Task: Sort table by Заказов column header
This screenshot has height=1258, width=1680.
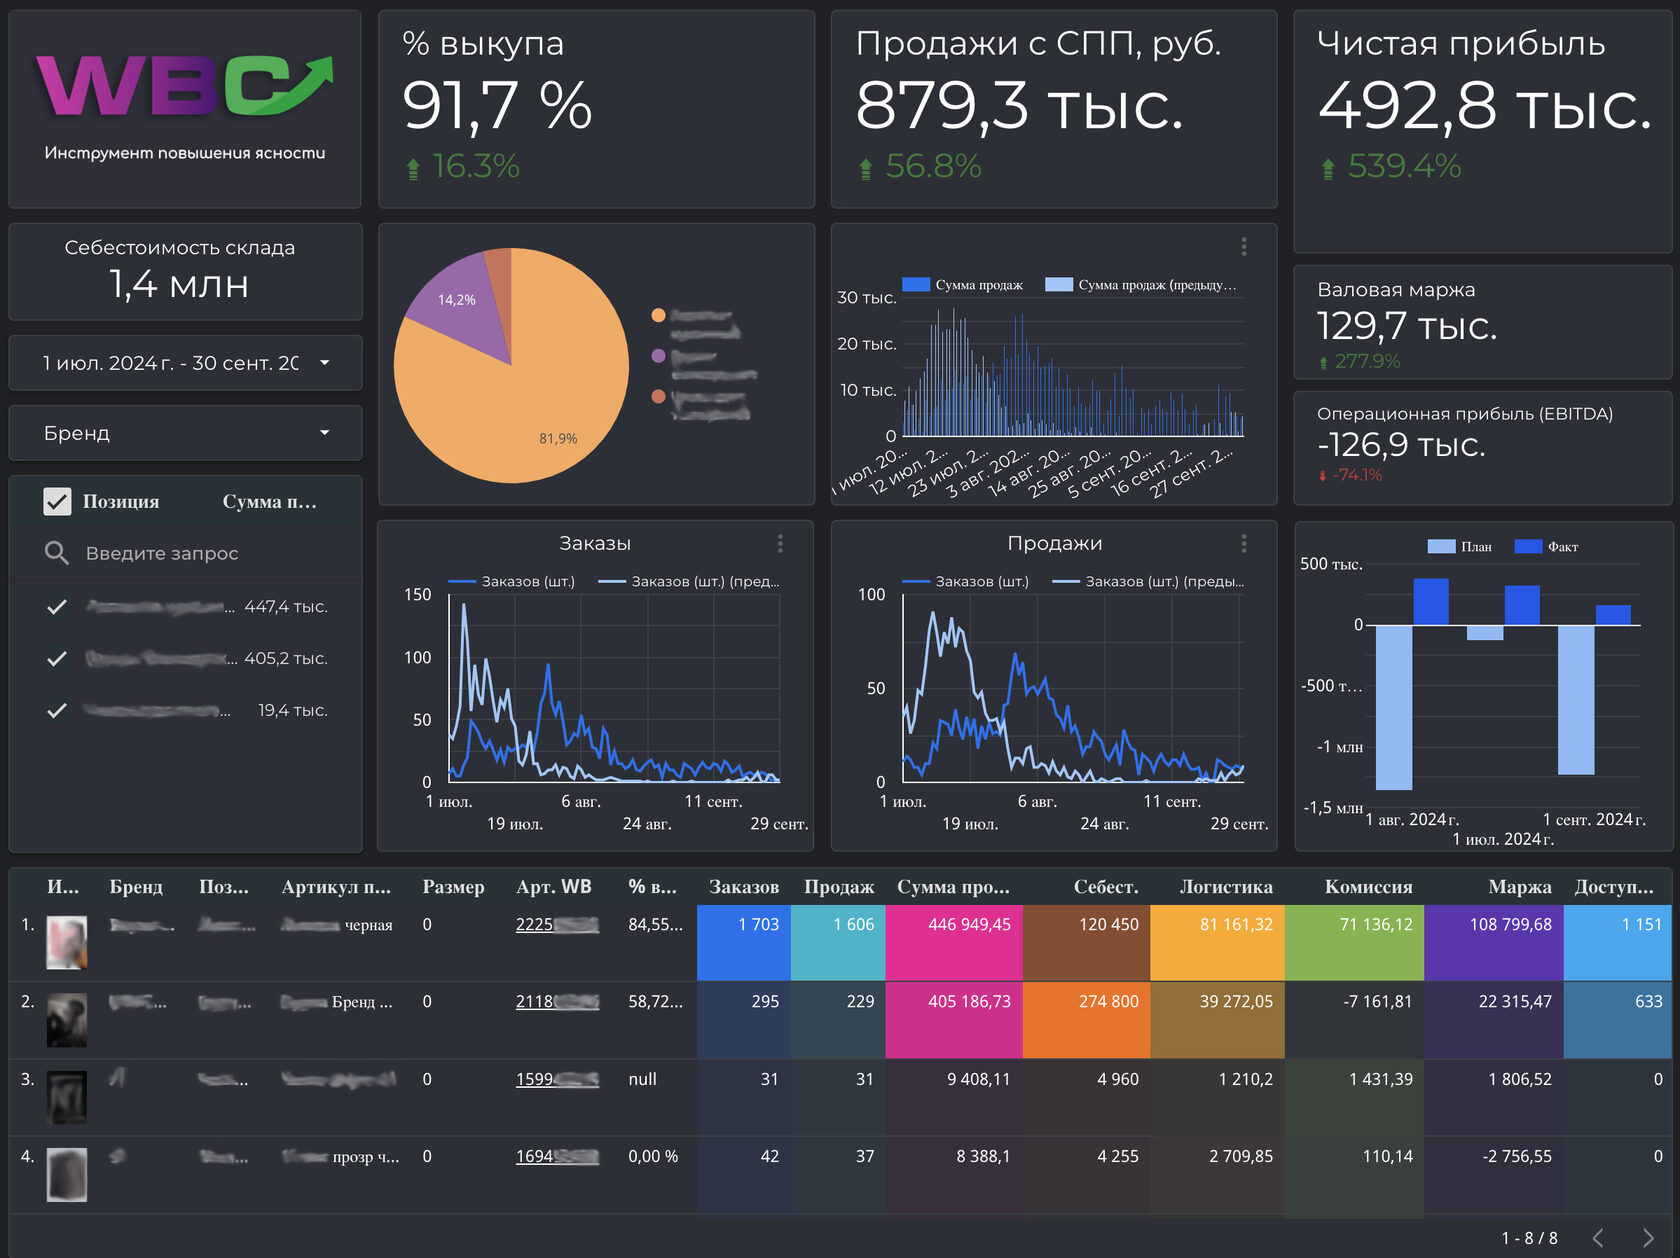Action: coord(743,887)
